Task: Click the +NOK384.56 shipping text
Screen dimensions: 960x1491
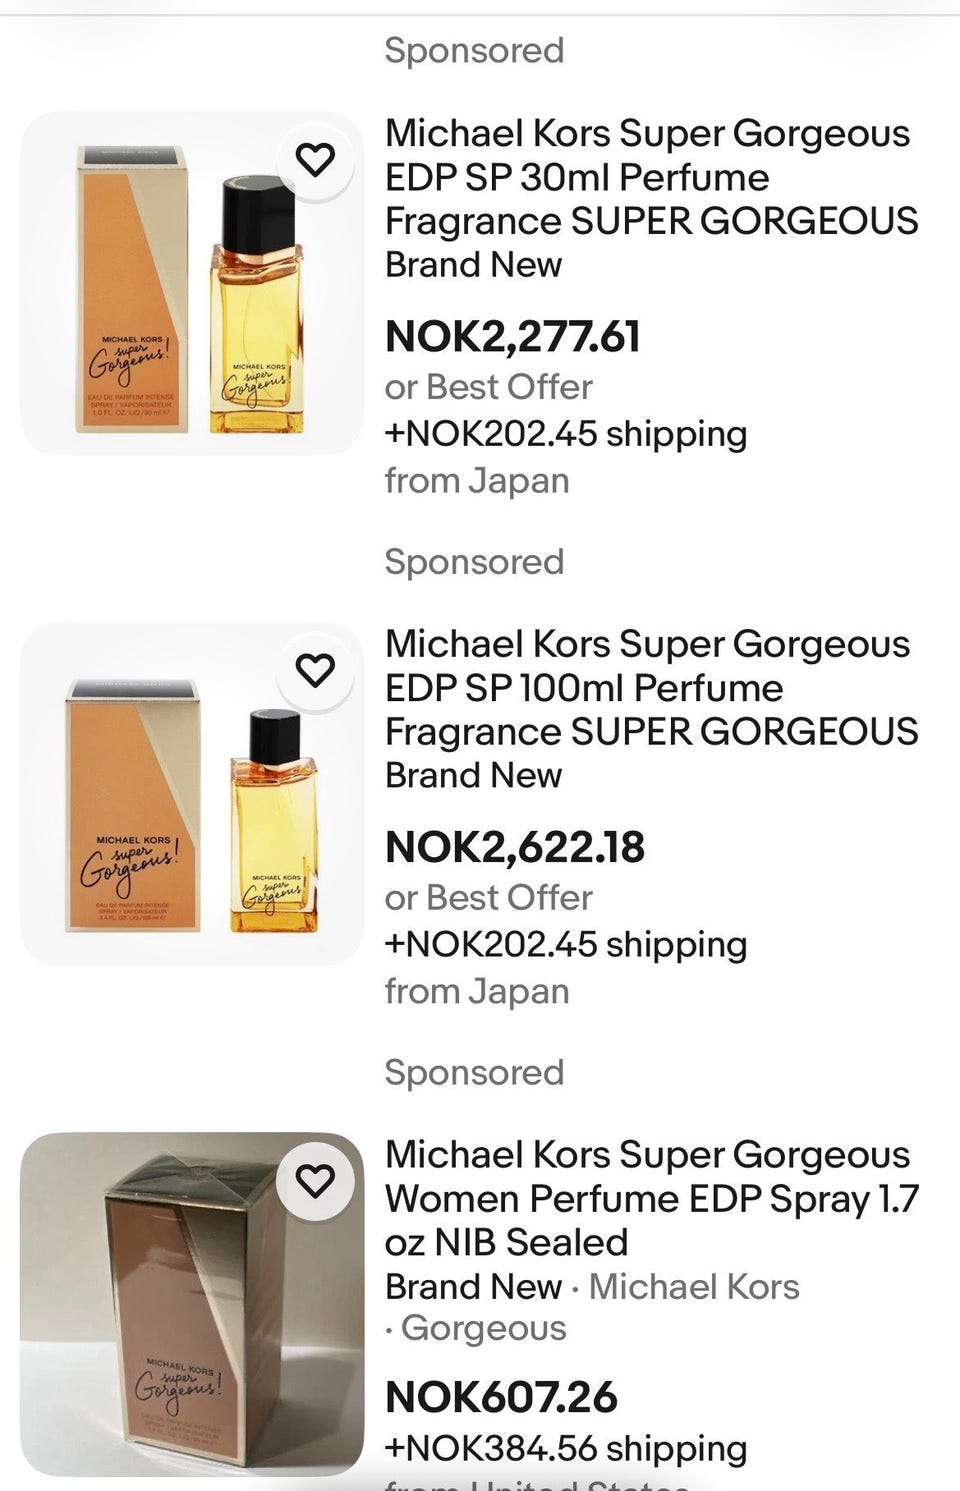Action: 566,1448
